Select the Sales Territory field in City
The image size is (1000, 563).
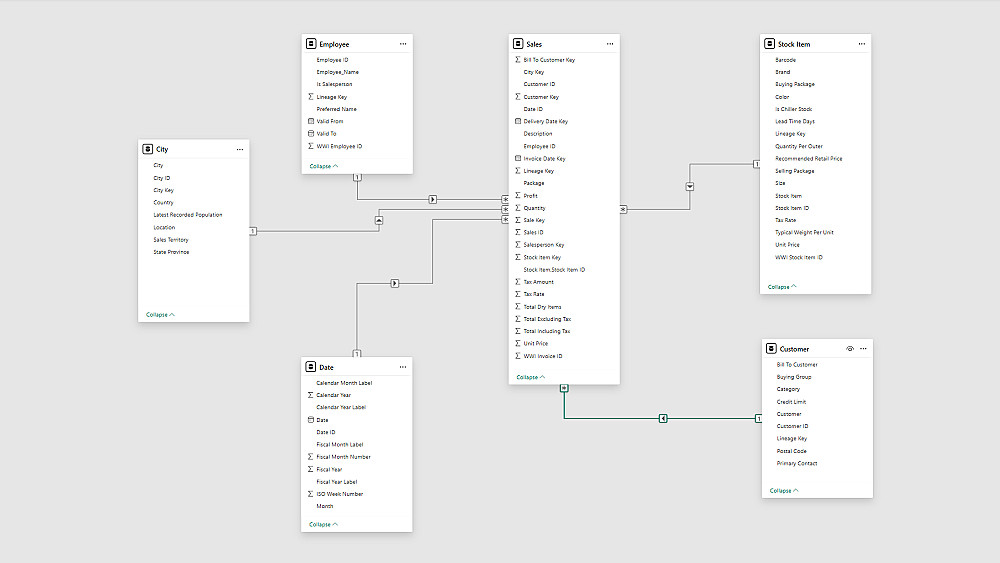click(x=171, y=240)
